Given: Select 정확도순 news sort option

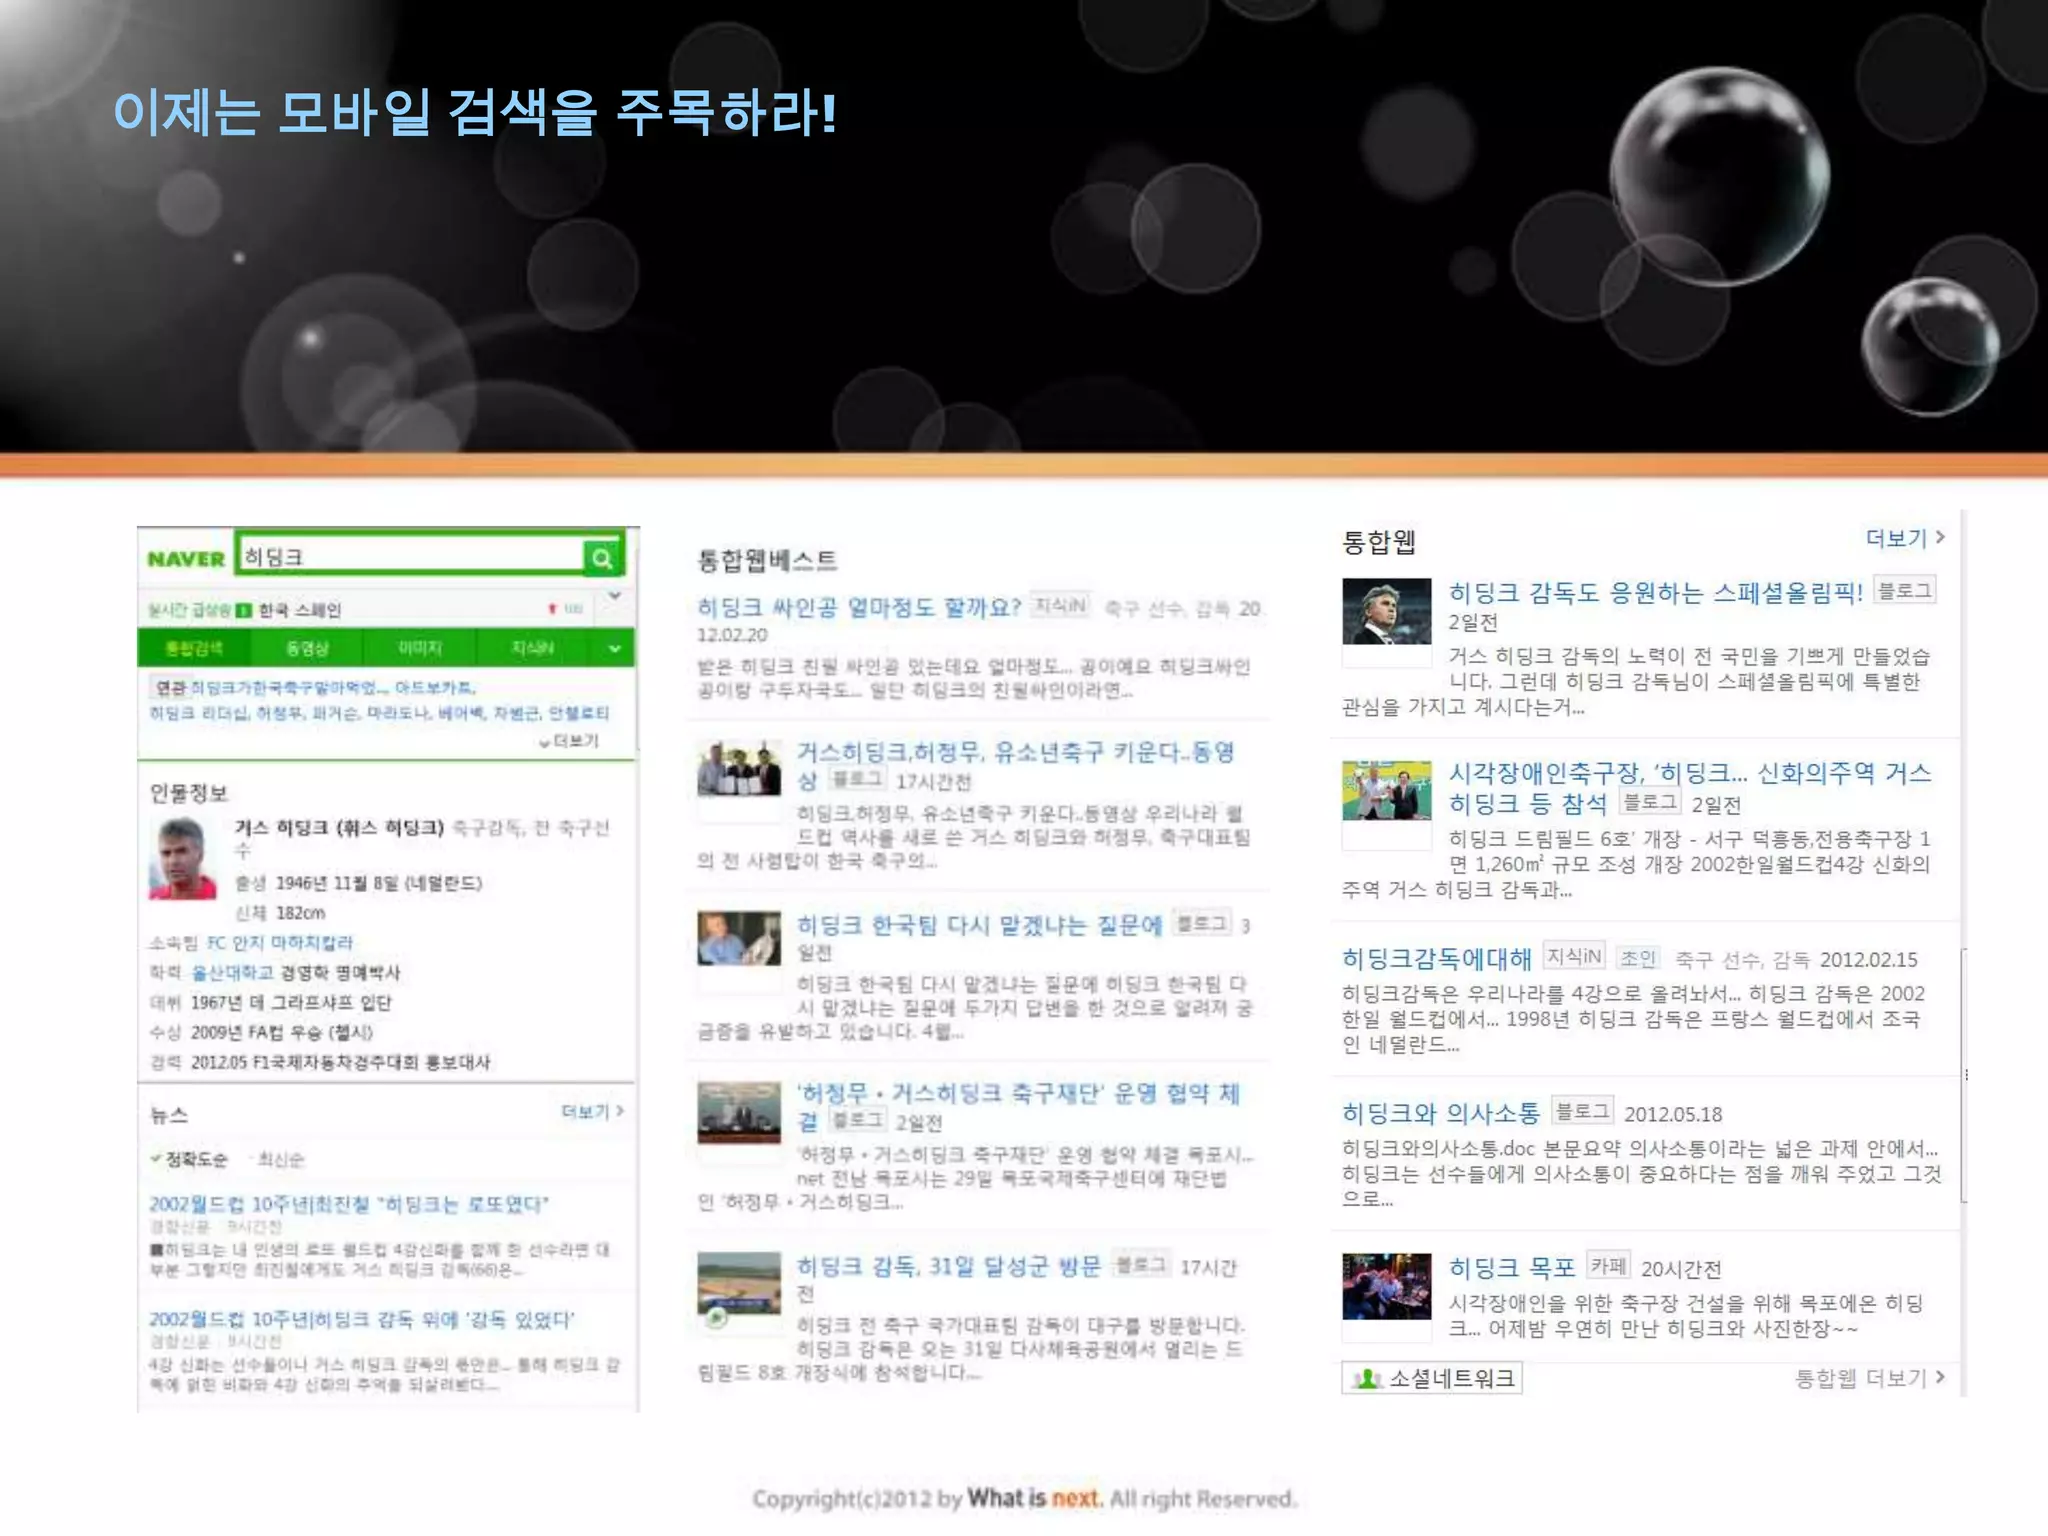Looking at the screenshot, I should pos(189,1159).
